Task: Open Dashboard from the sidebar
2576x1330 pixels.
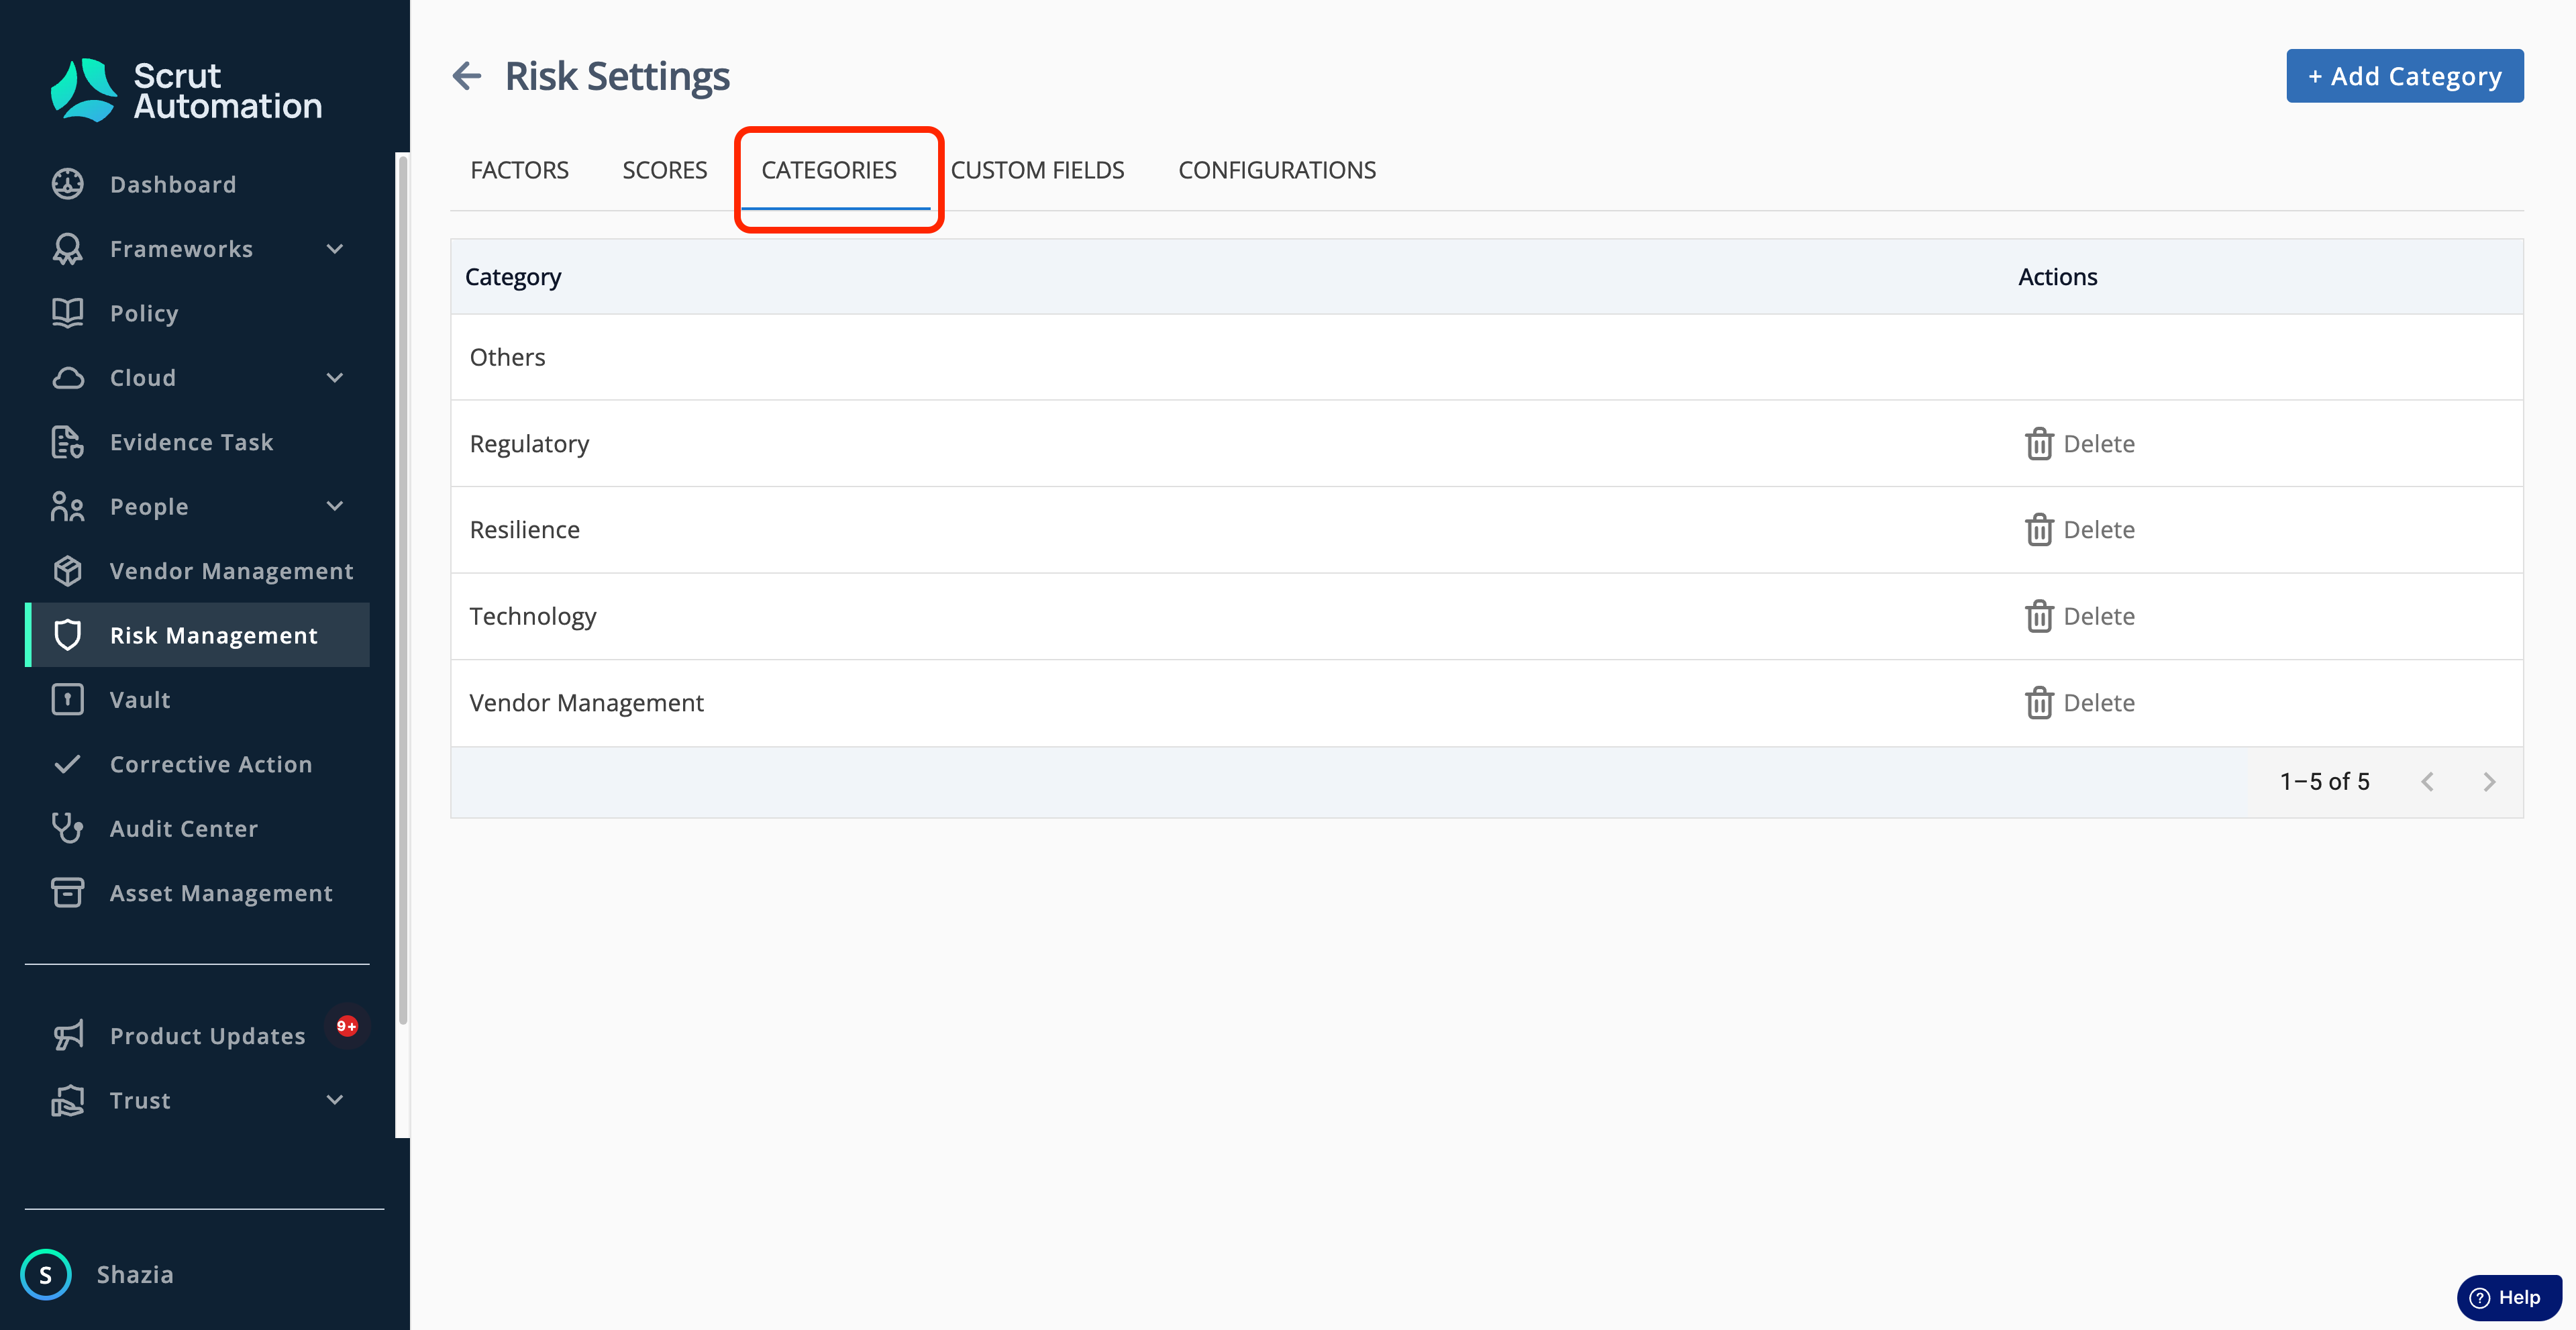Action: pos(197,184)
